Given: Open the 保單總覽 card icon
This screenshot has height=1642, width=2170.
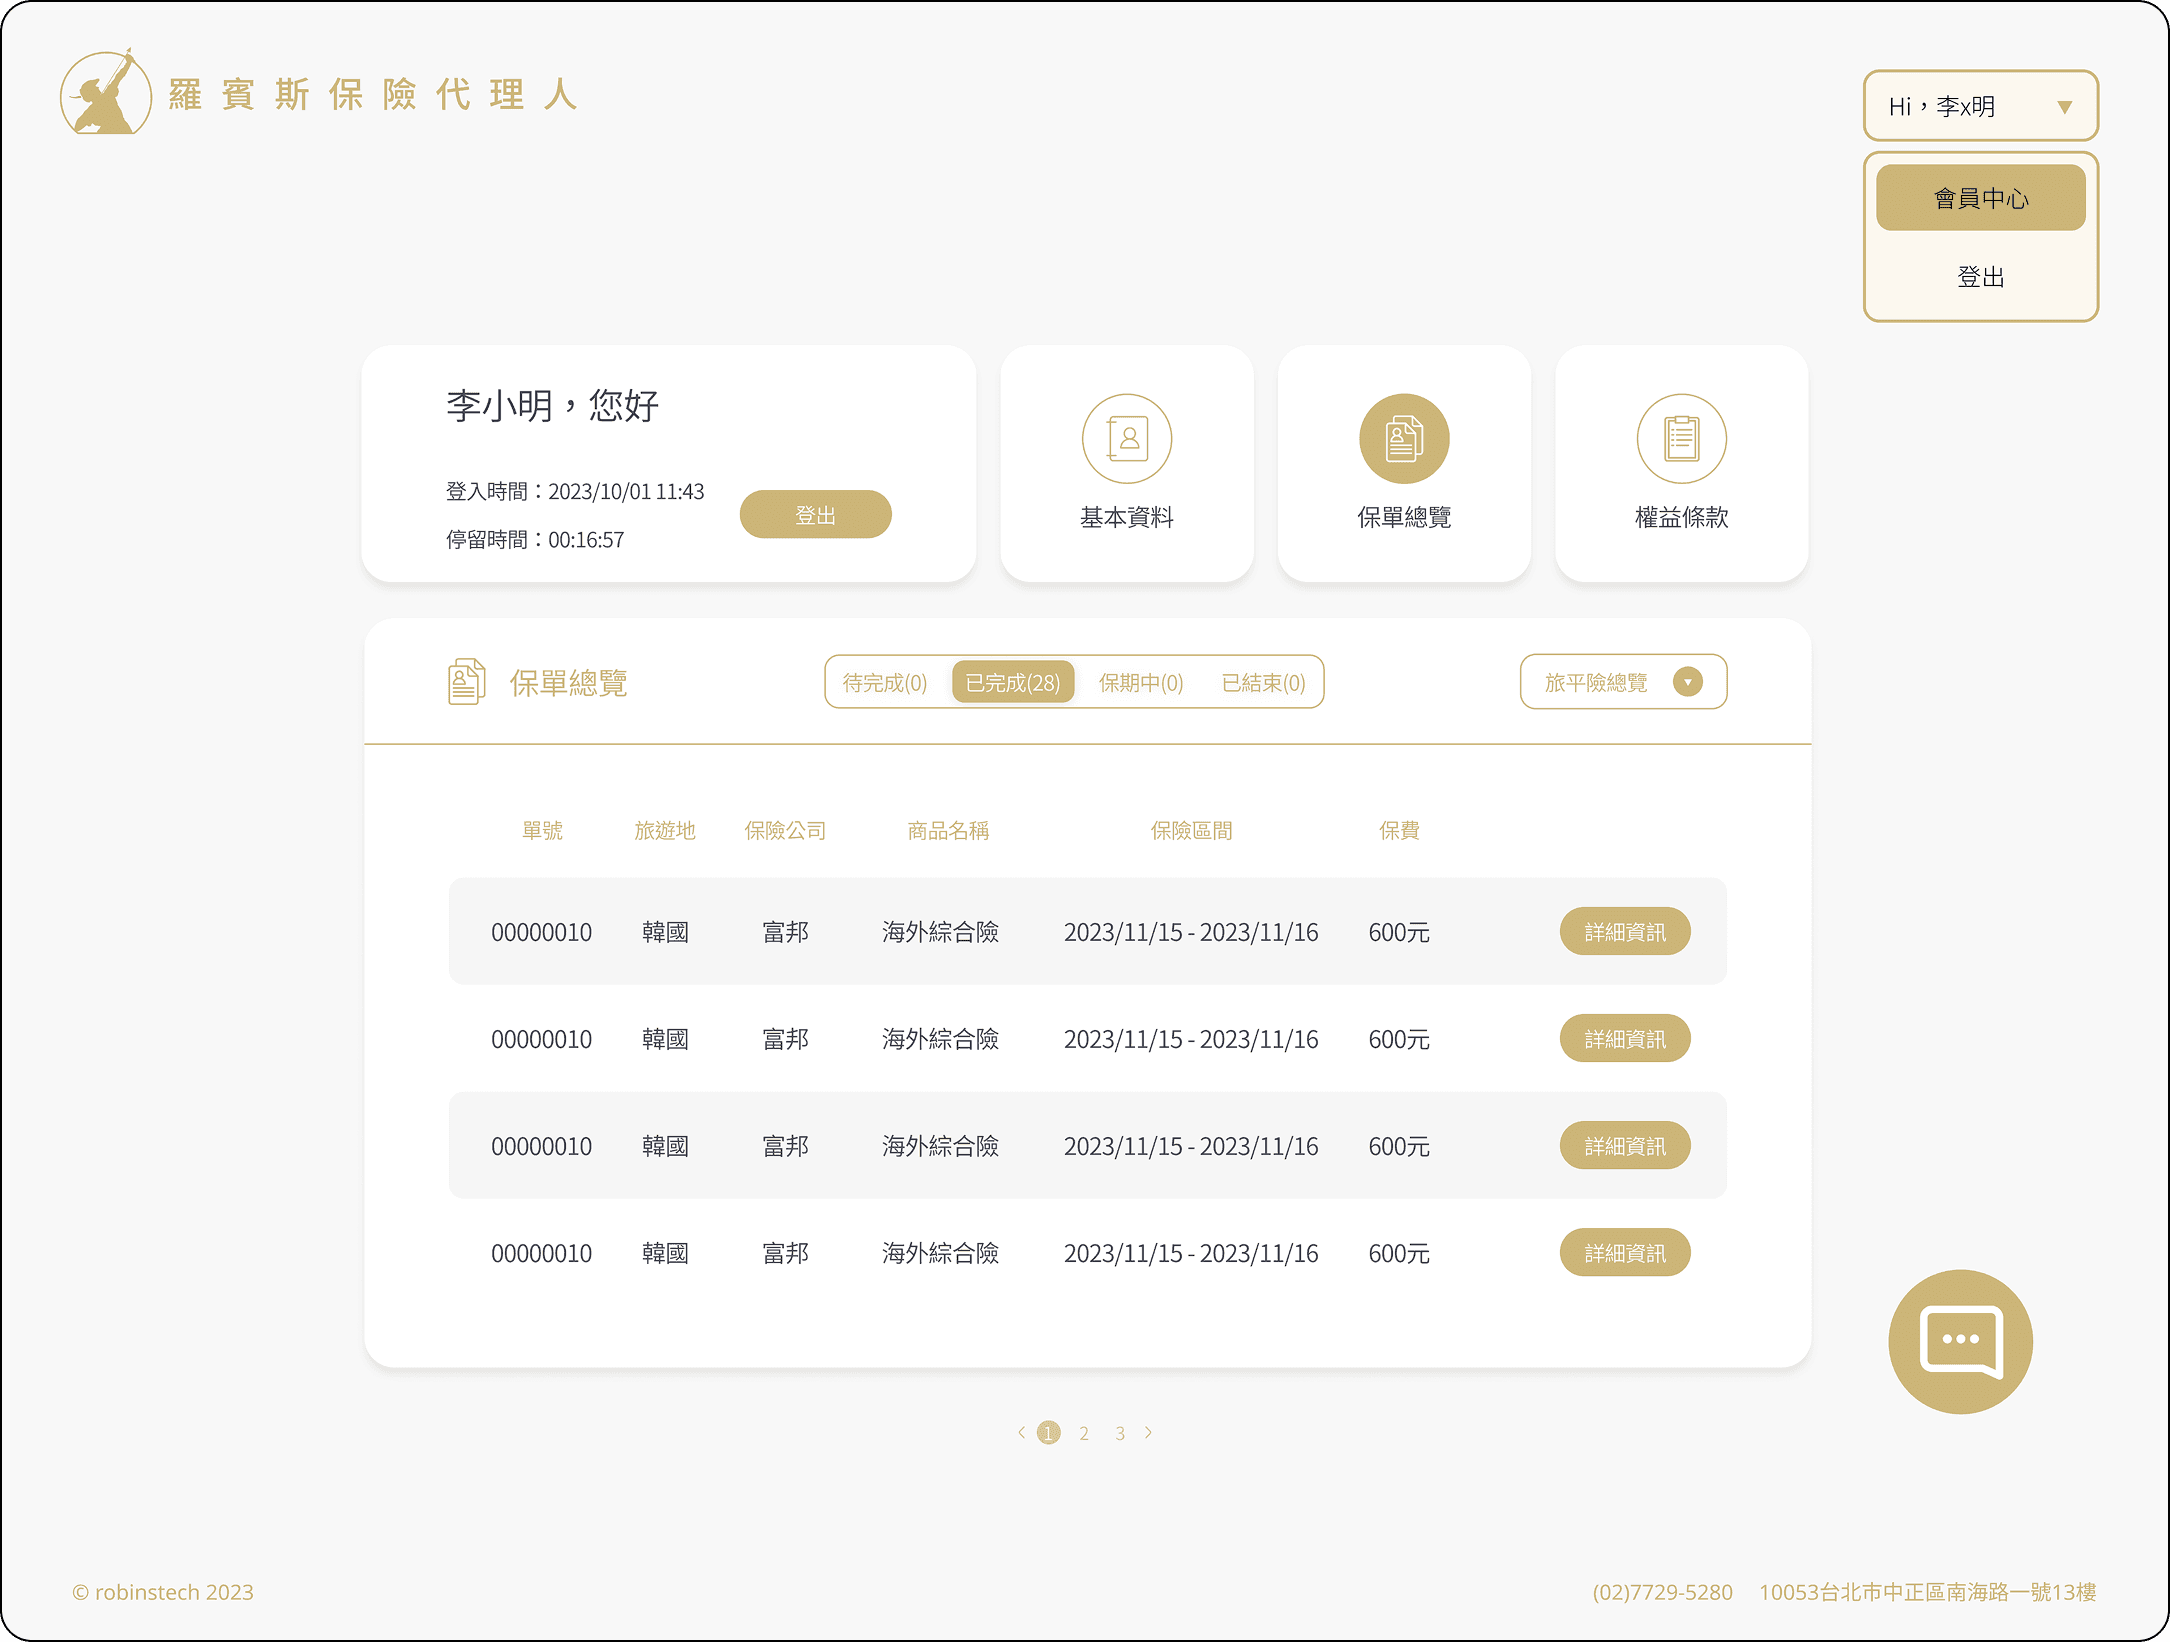Looking at the screenshot, I should [1404, 438].
